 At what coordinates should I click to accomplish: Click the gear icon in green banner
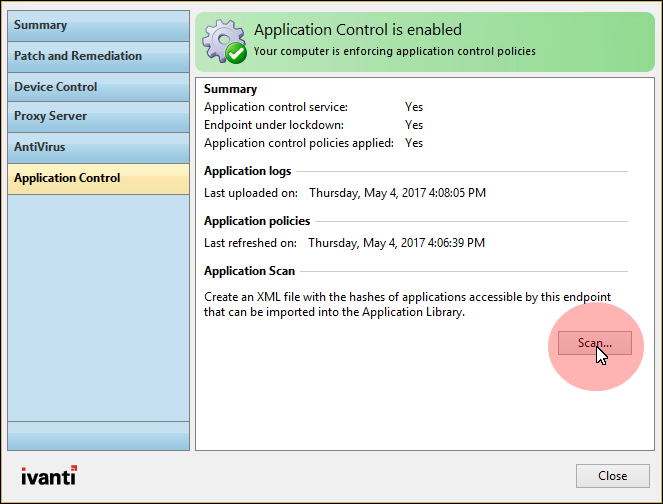(219, 37)
